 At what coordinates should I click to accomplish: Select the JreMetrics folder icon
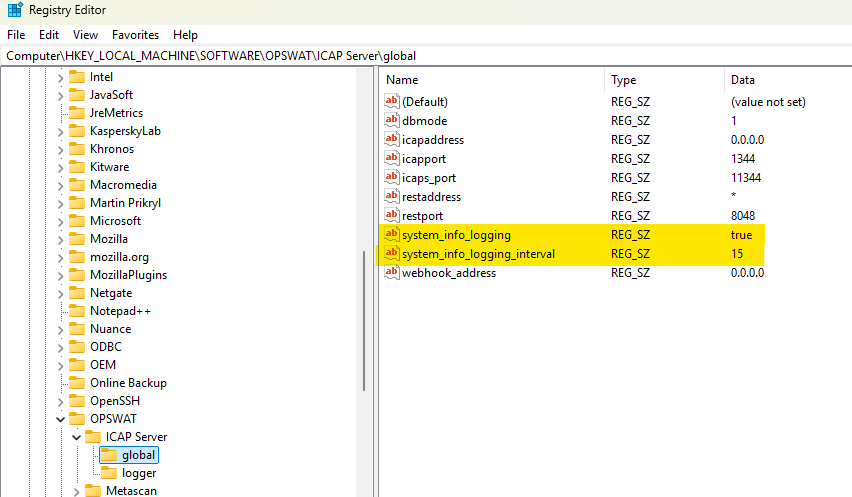pos(77,112)
